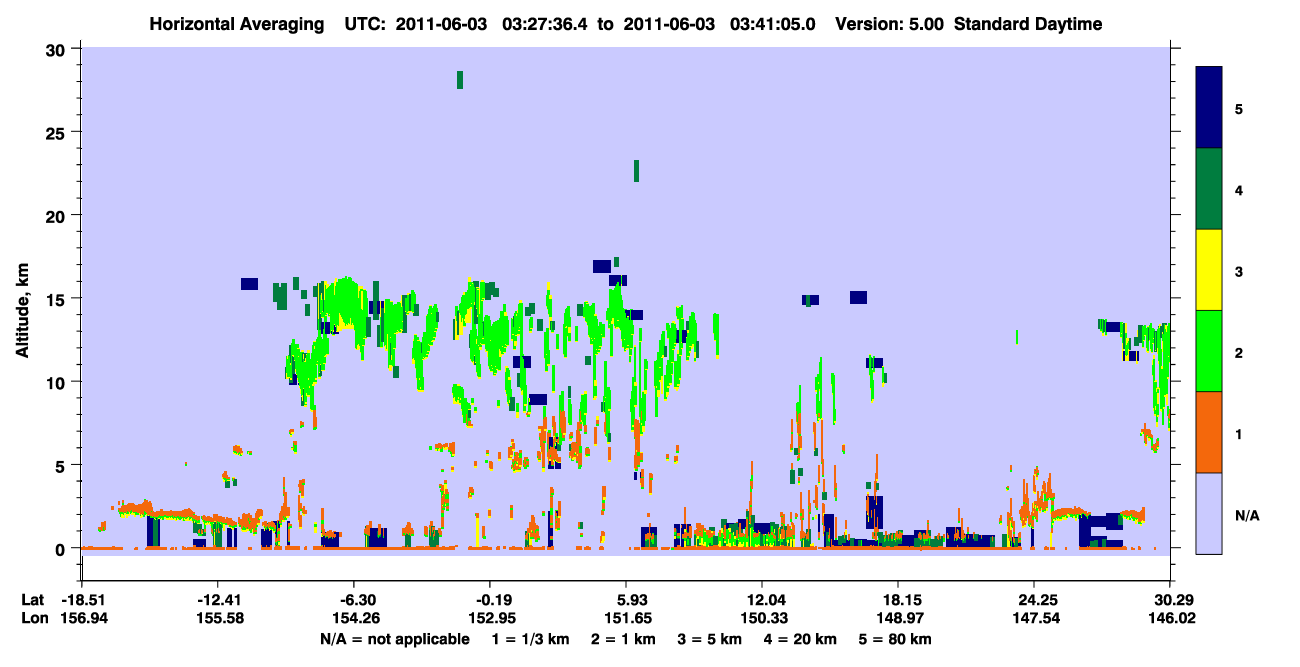Click the Horizontal Averaging title text

237,24
